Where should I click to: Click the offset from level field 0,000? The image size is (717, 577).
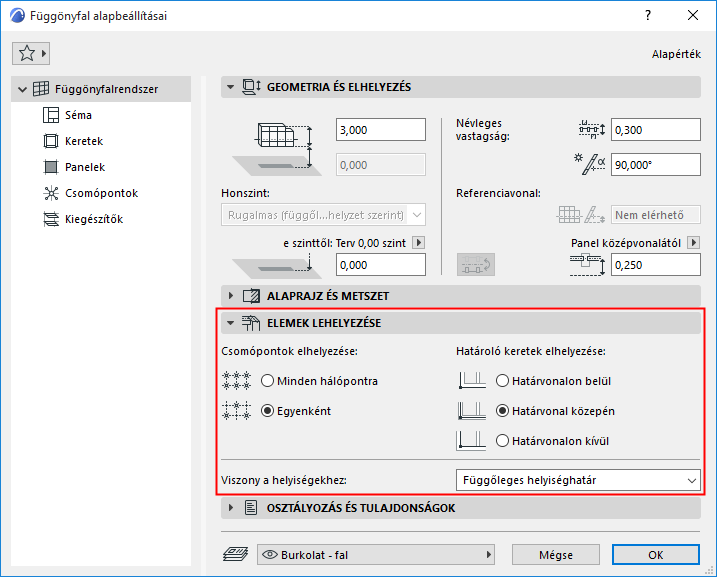point(381,265)
